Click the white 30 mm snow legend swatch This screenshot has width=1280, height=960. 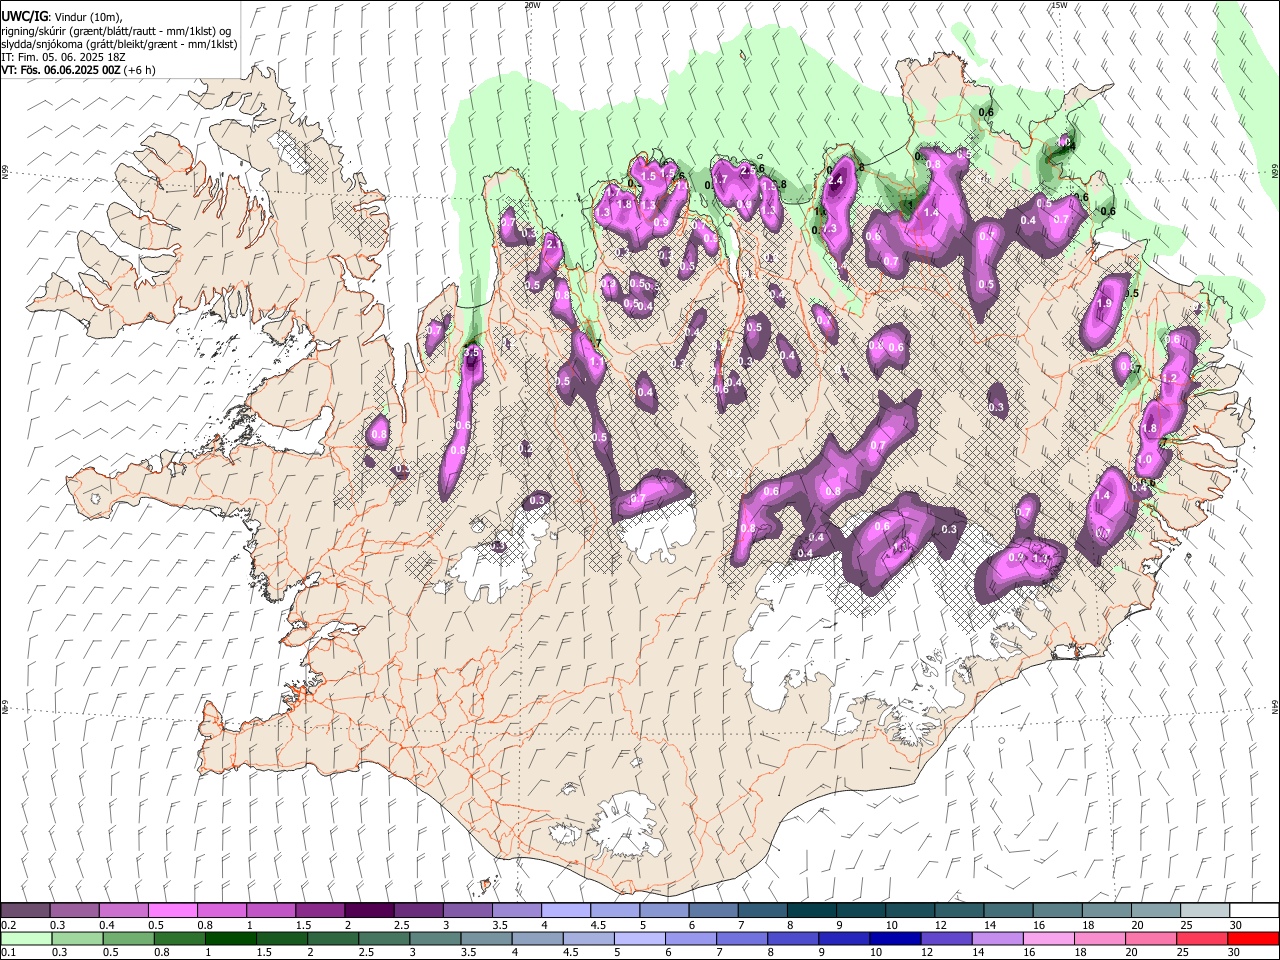click(1254, 910)
